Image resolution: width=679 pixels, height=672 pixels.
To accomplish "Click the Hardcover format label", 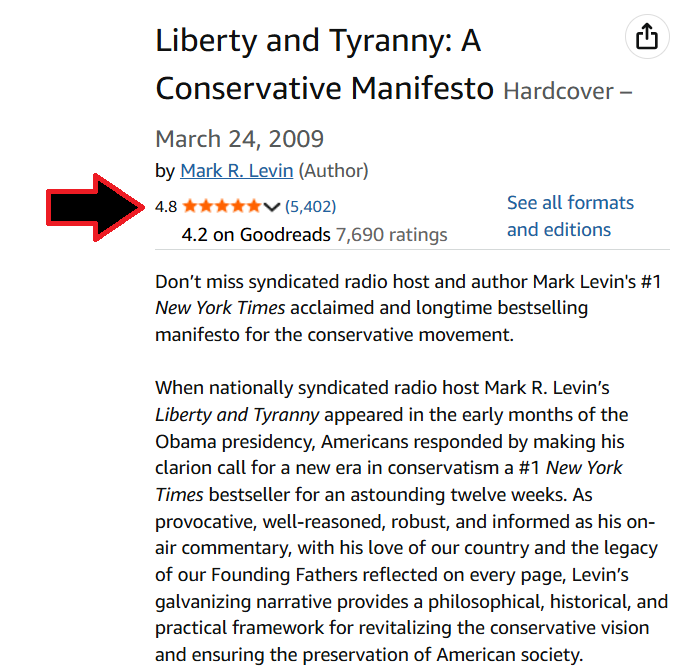I will pyautogui.click(x=559, y=91).
